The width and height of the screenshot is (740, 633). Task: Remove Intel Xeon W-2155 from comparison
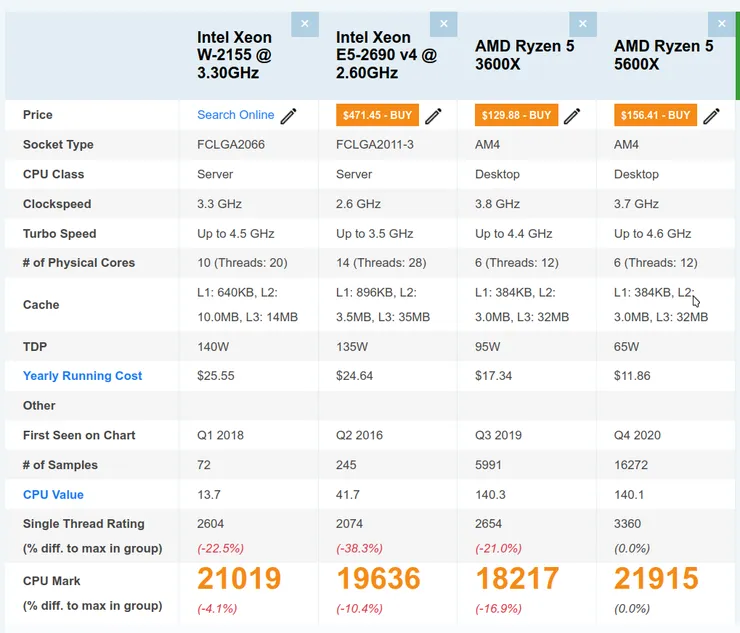[x=305, y=24]
